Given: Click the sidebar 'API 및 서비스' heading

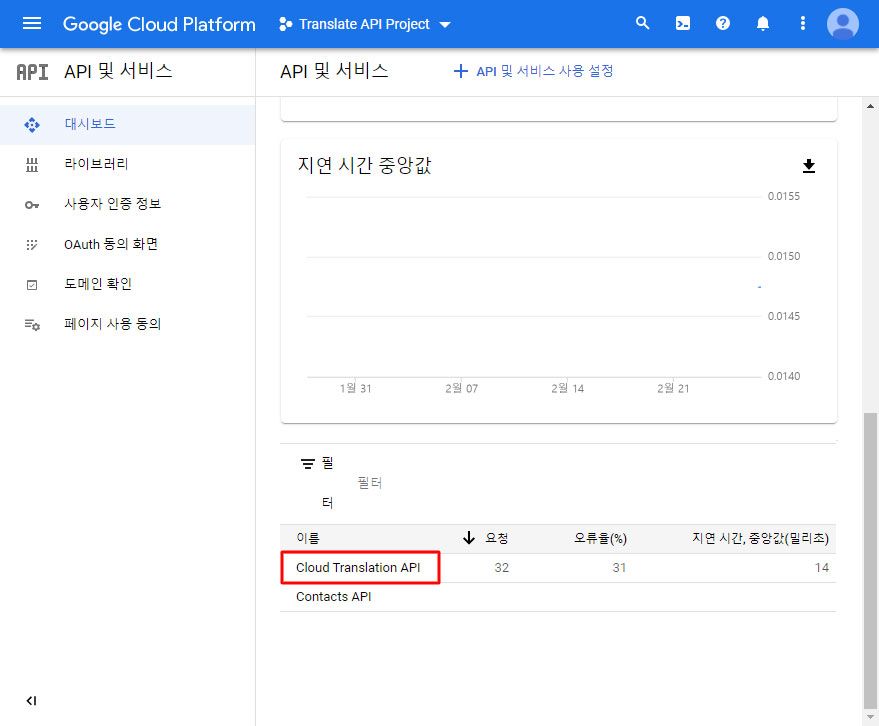Looking at the screenshot, I should click(x=118, y=71).
